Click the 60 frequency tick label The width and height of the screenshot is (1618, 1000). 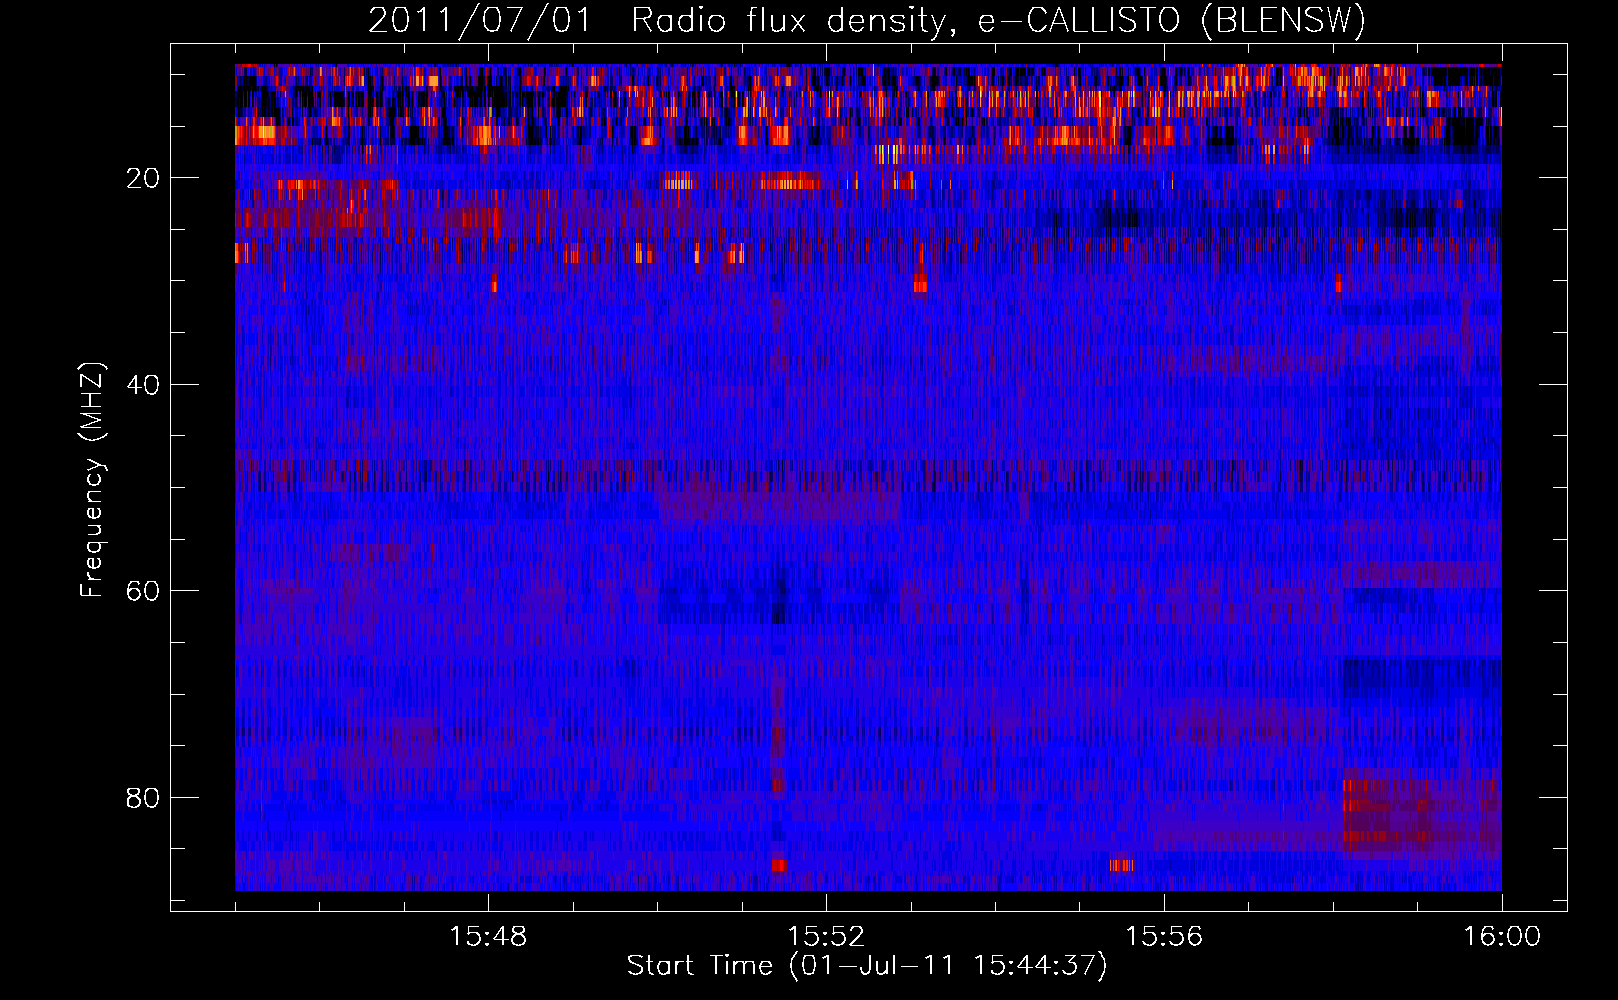tap(143, 592)
